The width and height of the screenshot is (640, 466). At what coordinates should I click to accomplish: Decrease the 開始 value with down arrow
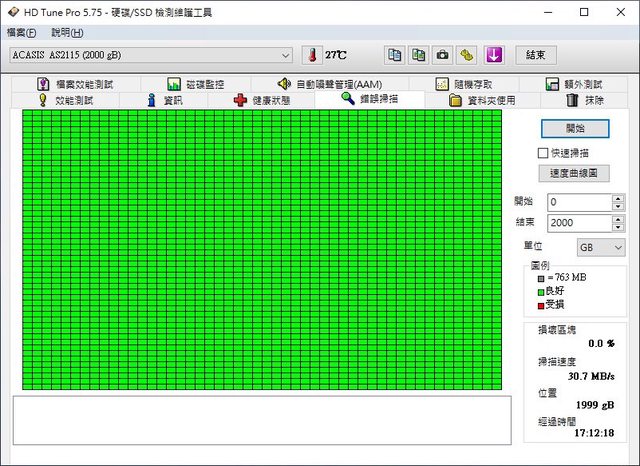click(617, 206)
